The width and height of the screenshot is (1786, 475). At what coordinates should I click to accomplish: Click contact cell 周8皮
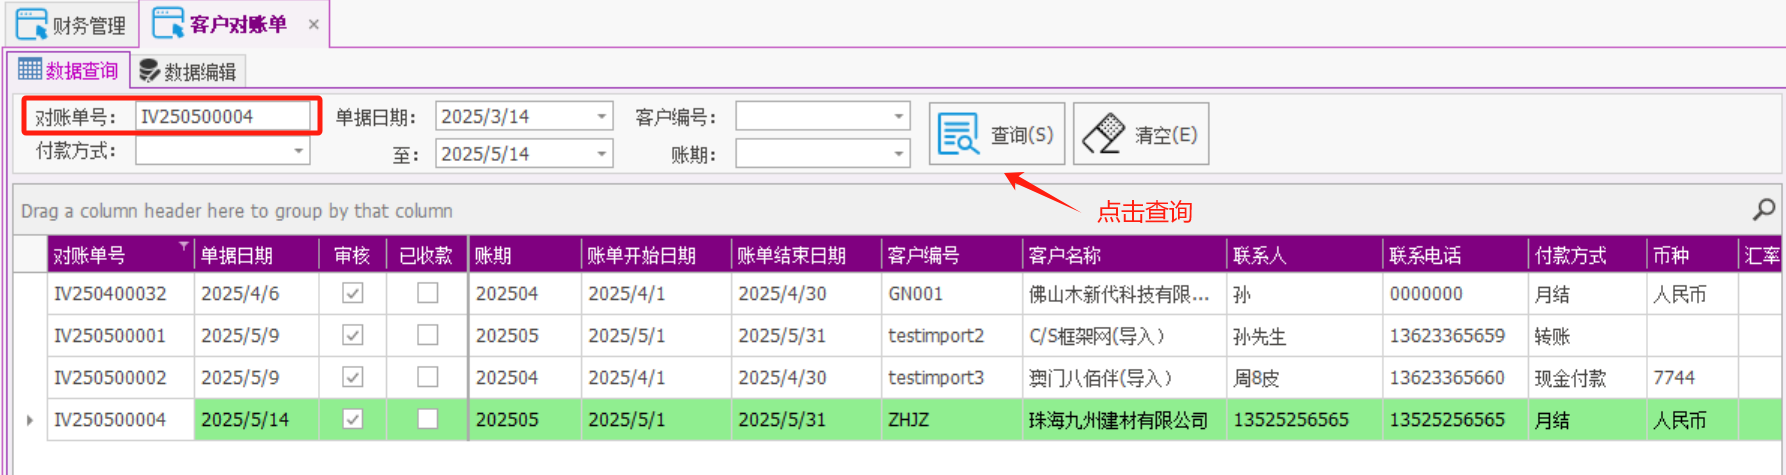1304,378
